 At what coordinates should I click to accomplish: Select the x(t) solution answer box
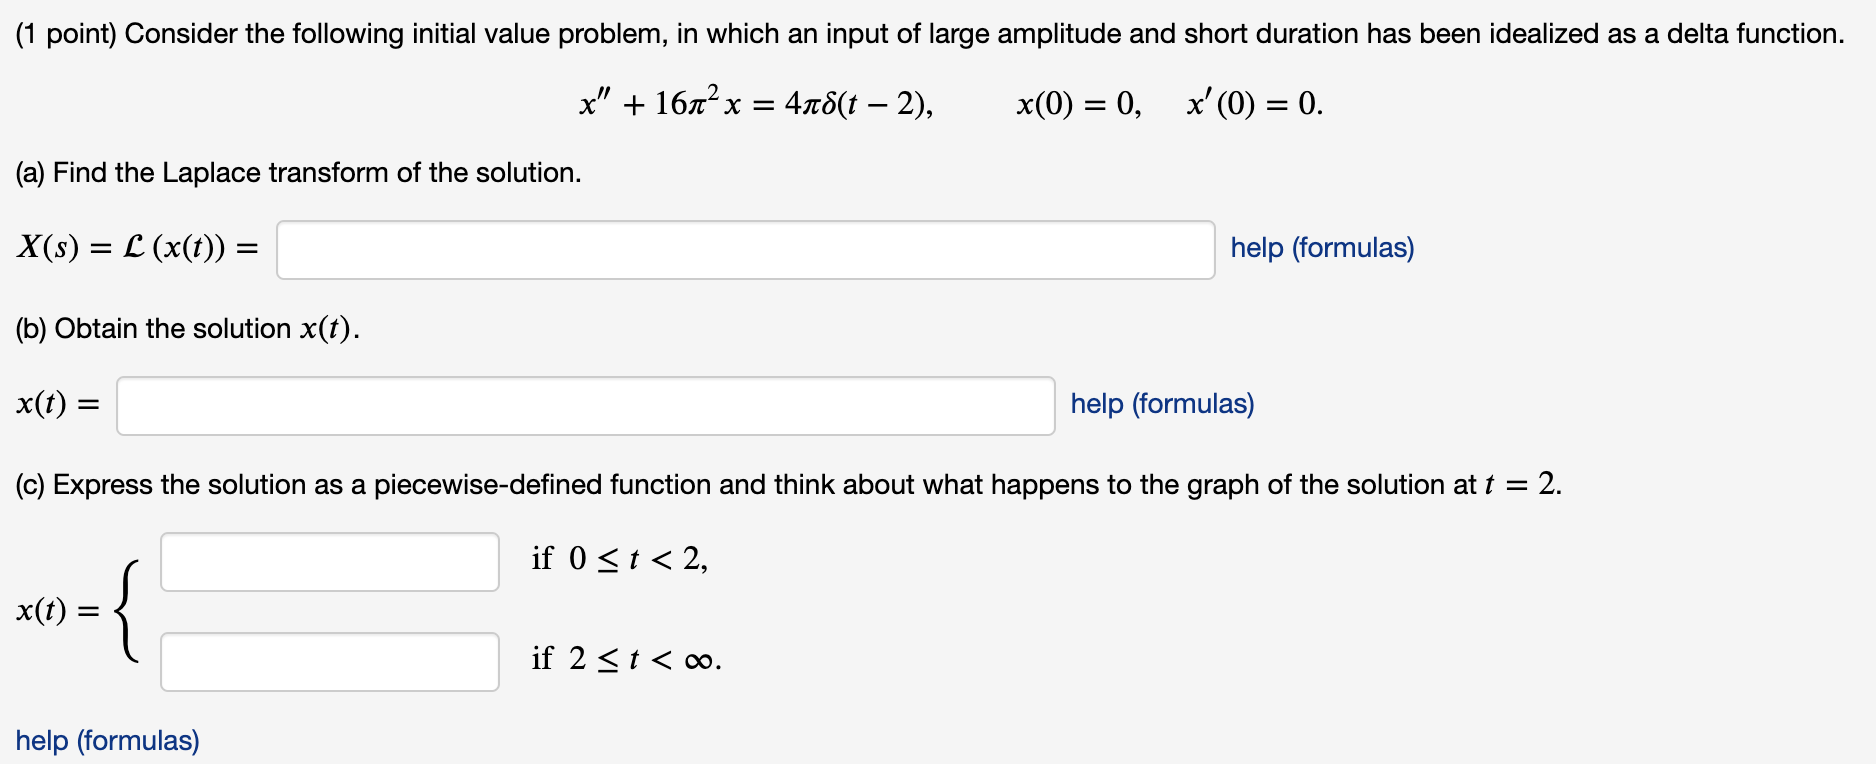tap(585, 404)
